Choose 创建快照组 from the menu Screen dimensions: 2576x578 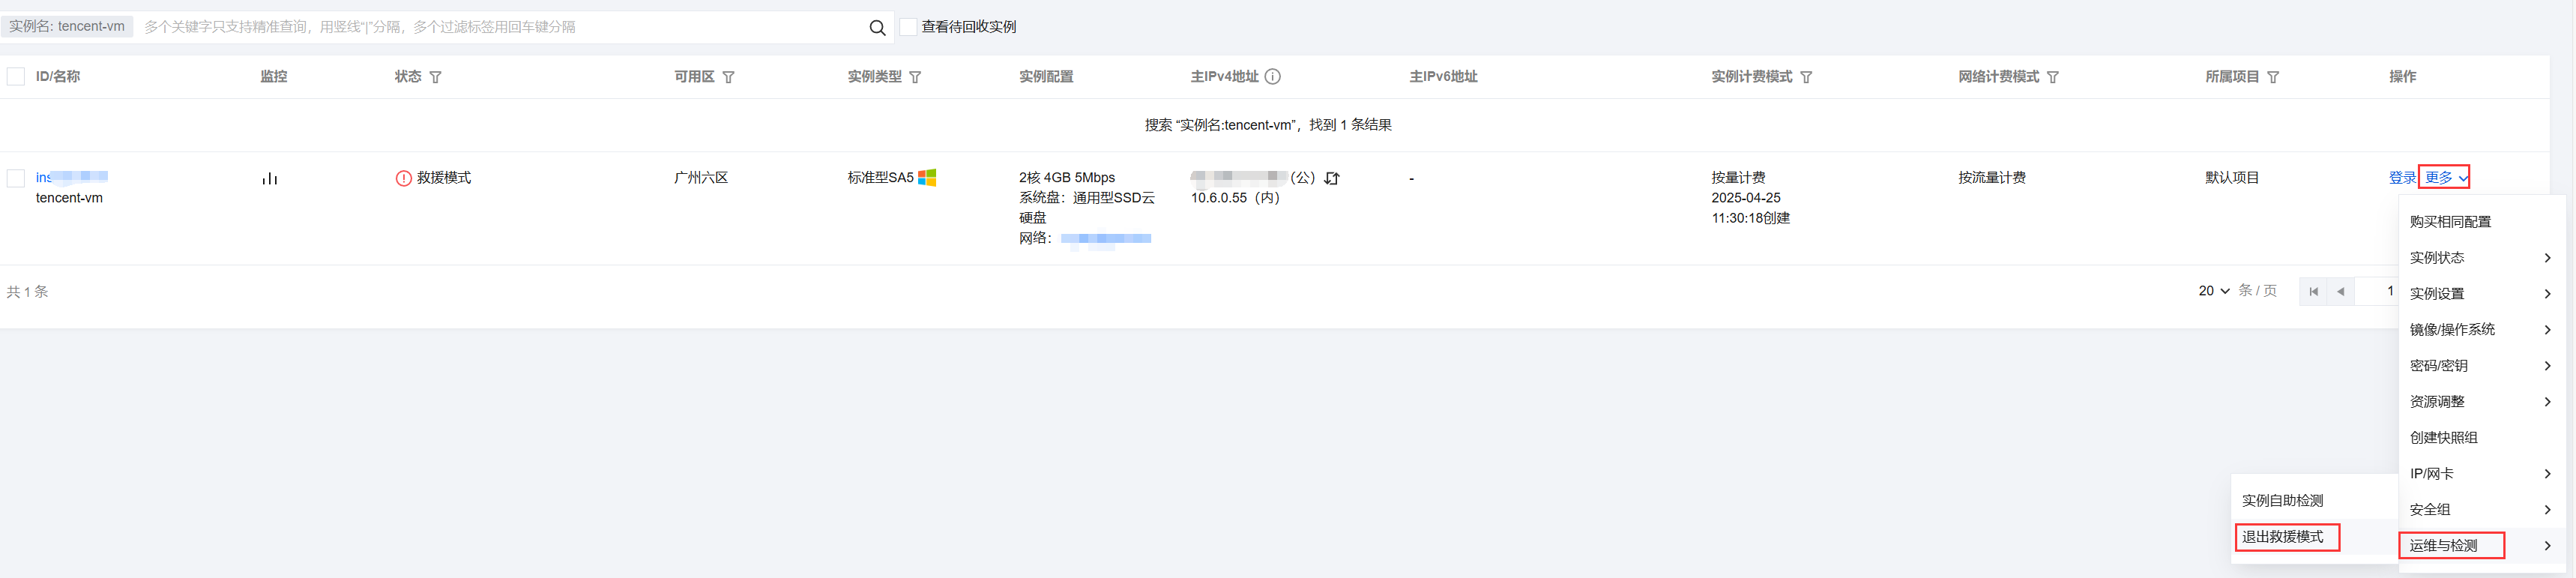tap(2480, 438)
